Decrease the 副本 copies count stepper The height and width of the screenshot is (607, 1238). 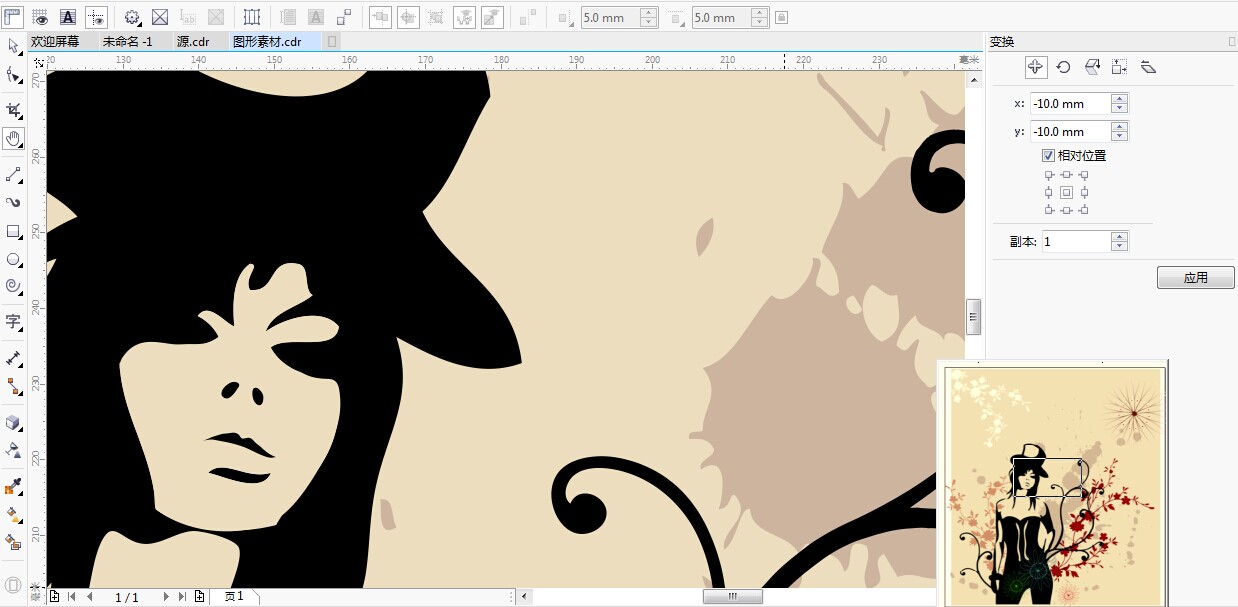click(1120, 246)
